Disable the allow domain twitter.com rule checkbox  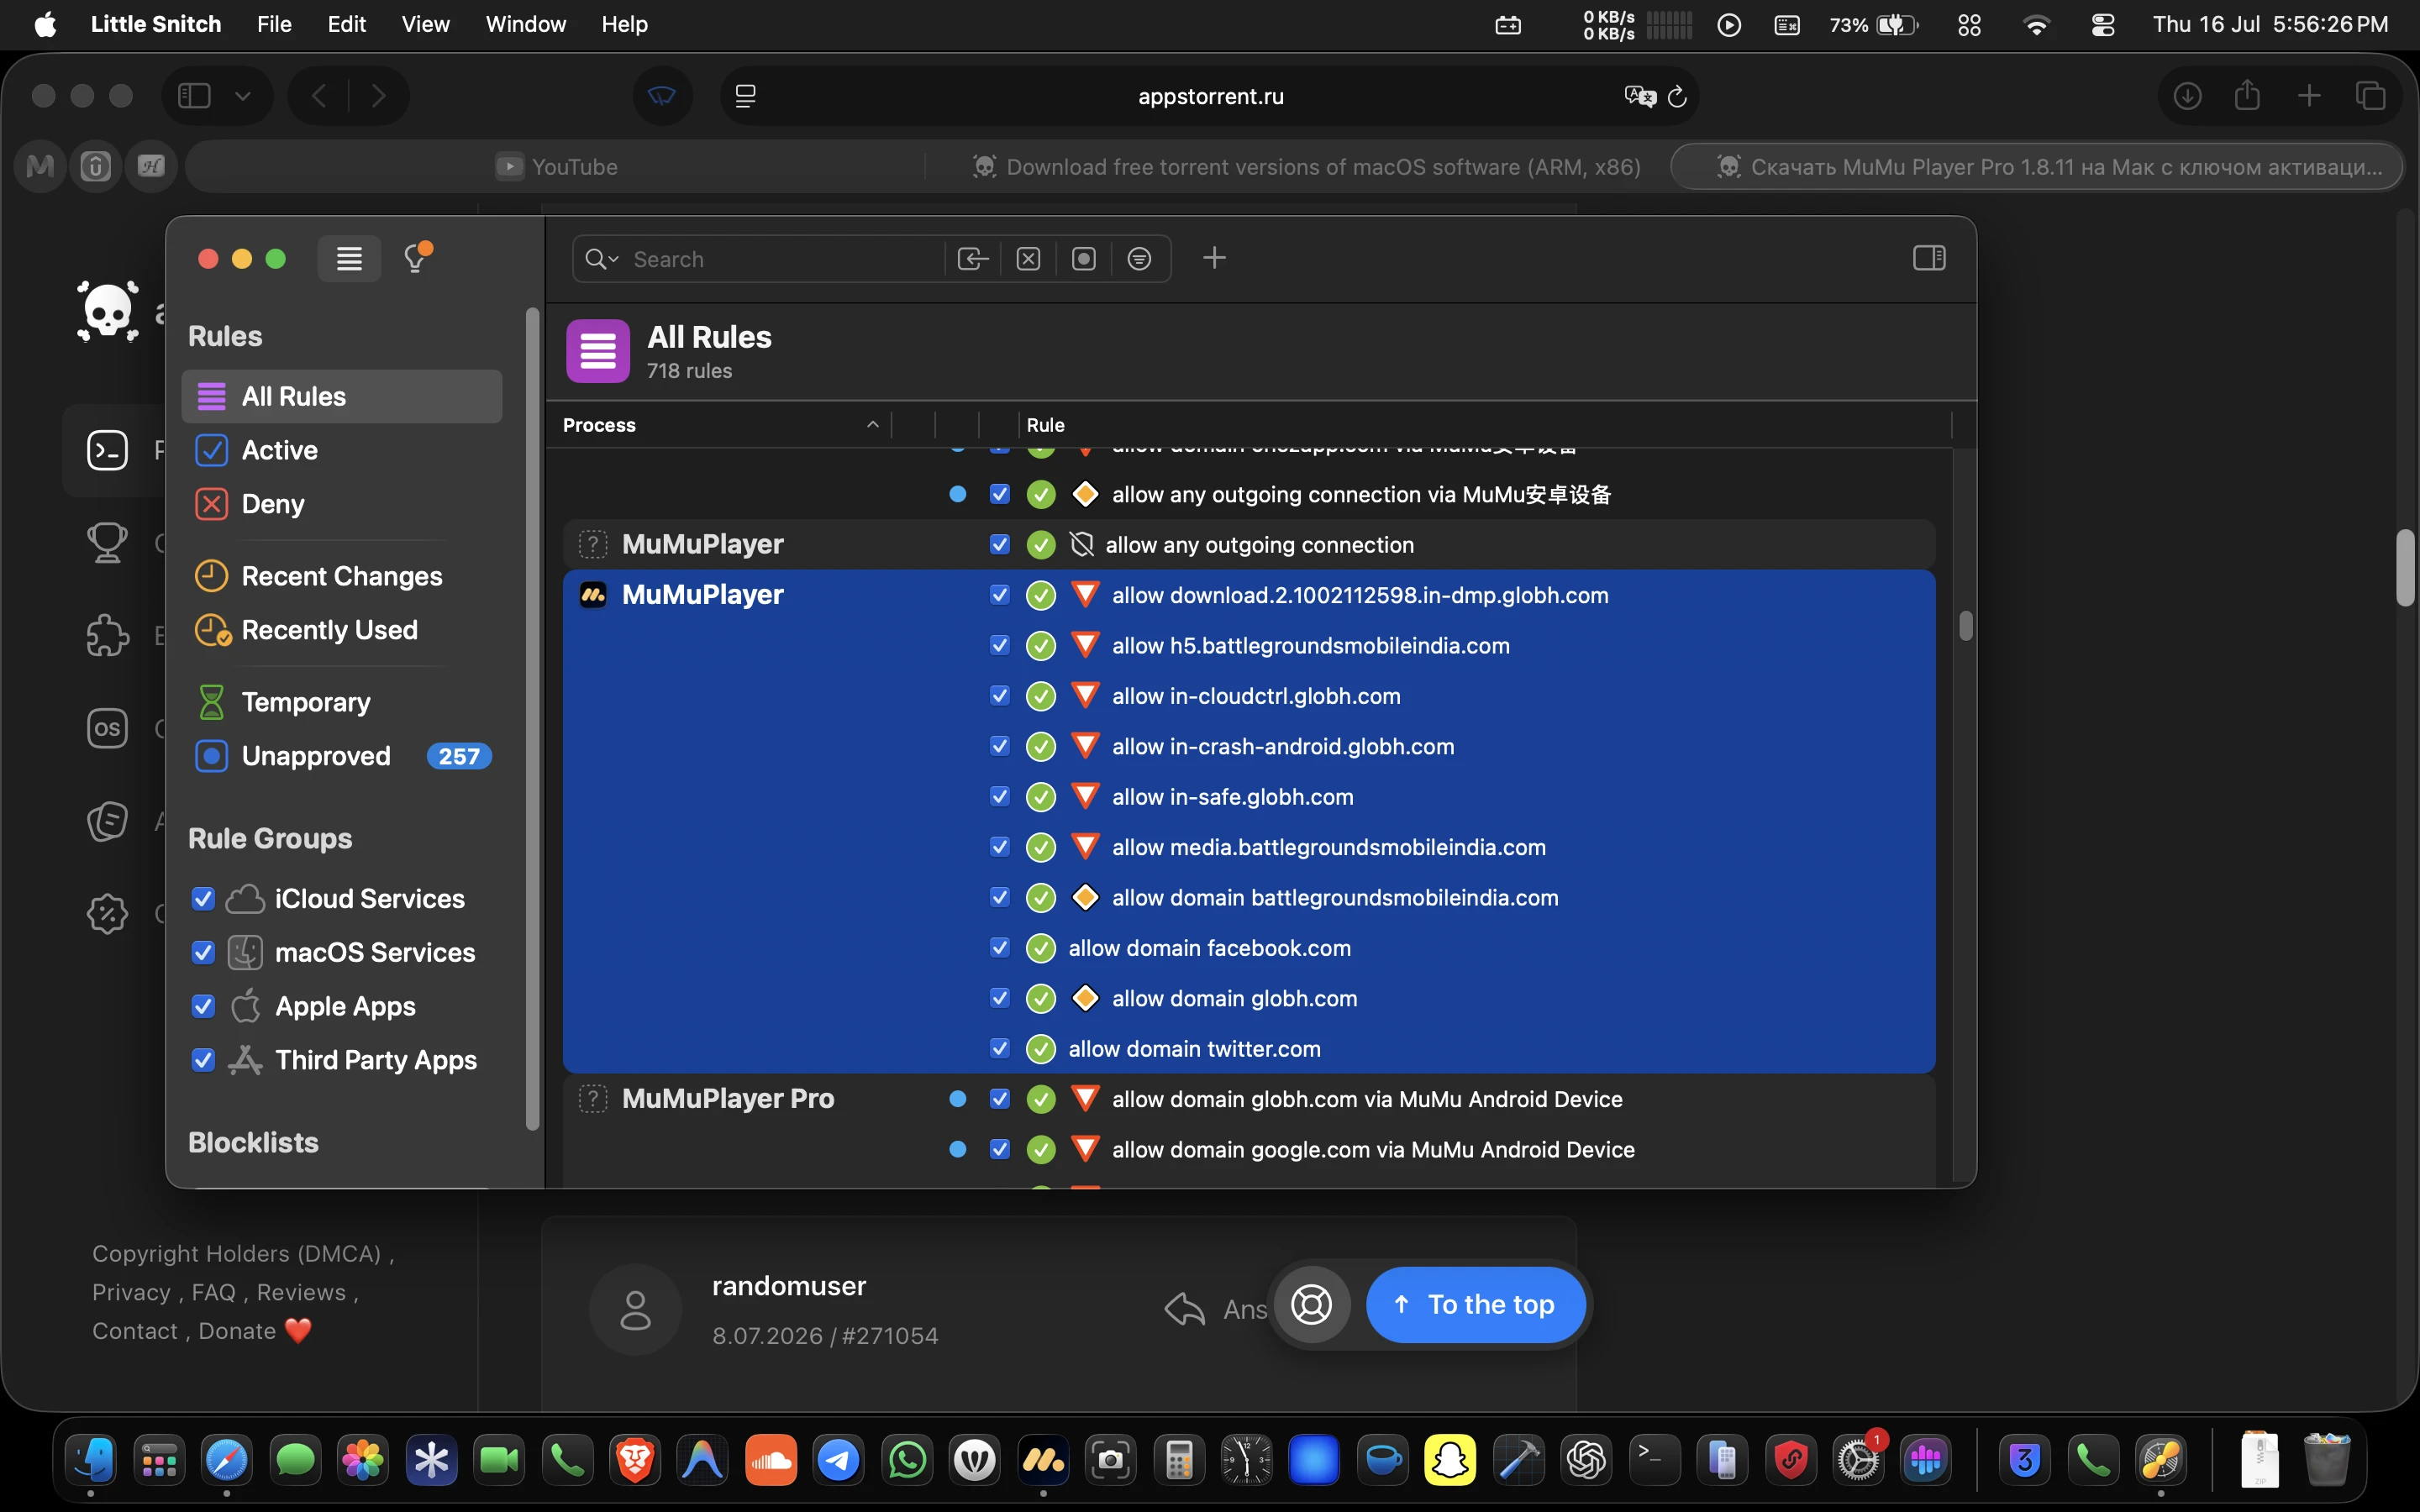pyautogui.click(x=999, y=1048)
